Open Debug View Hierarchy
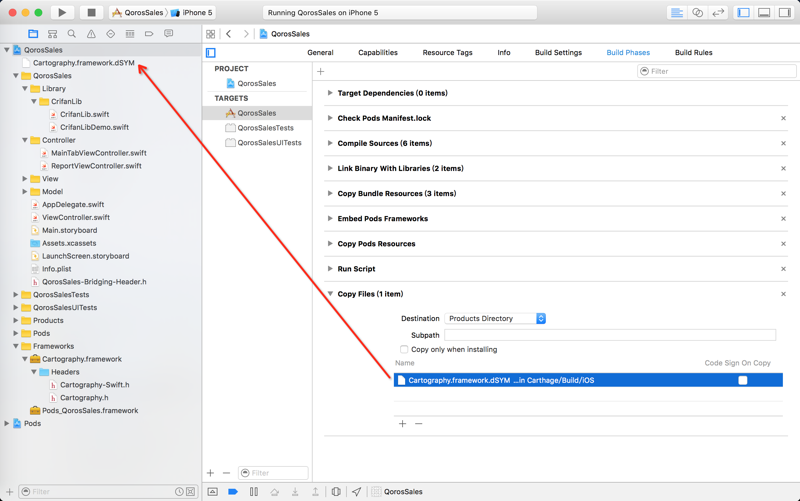The width and height of the screenshot is (800, 501). point(336,492)
